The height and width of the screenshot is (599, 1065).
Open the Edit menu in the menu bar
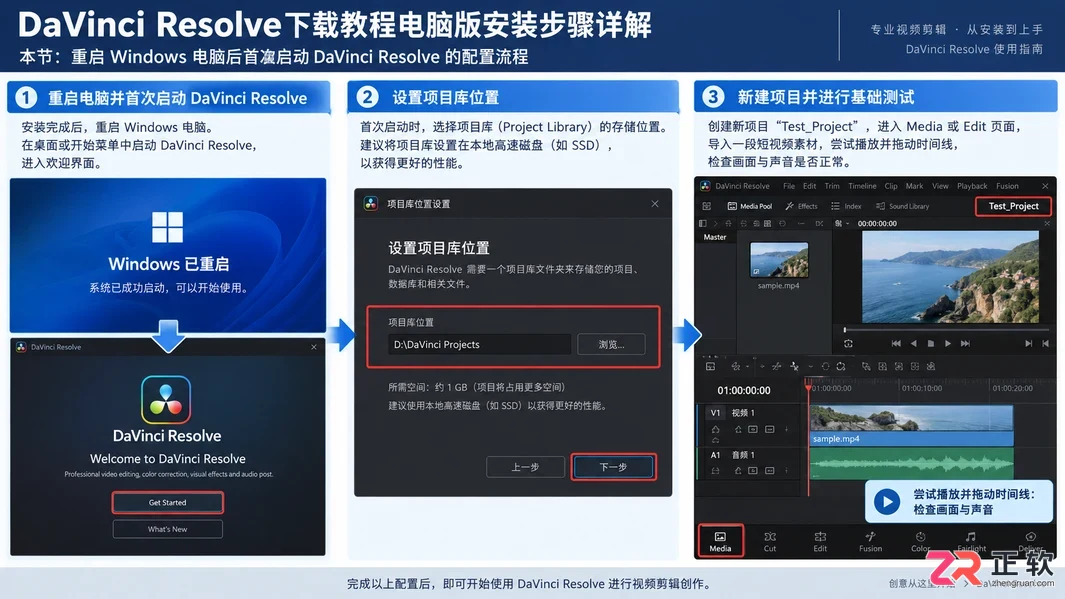[810, 186]
